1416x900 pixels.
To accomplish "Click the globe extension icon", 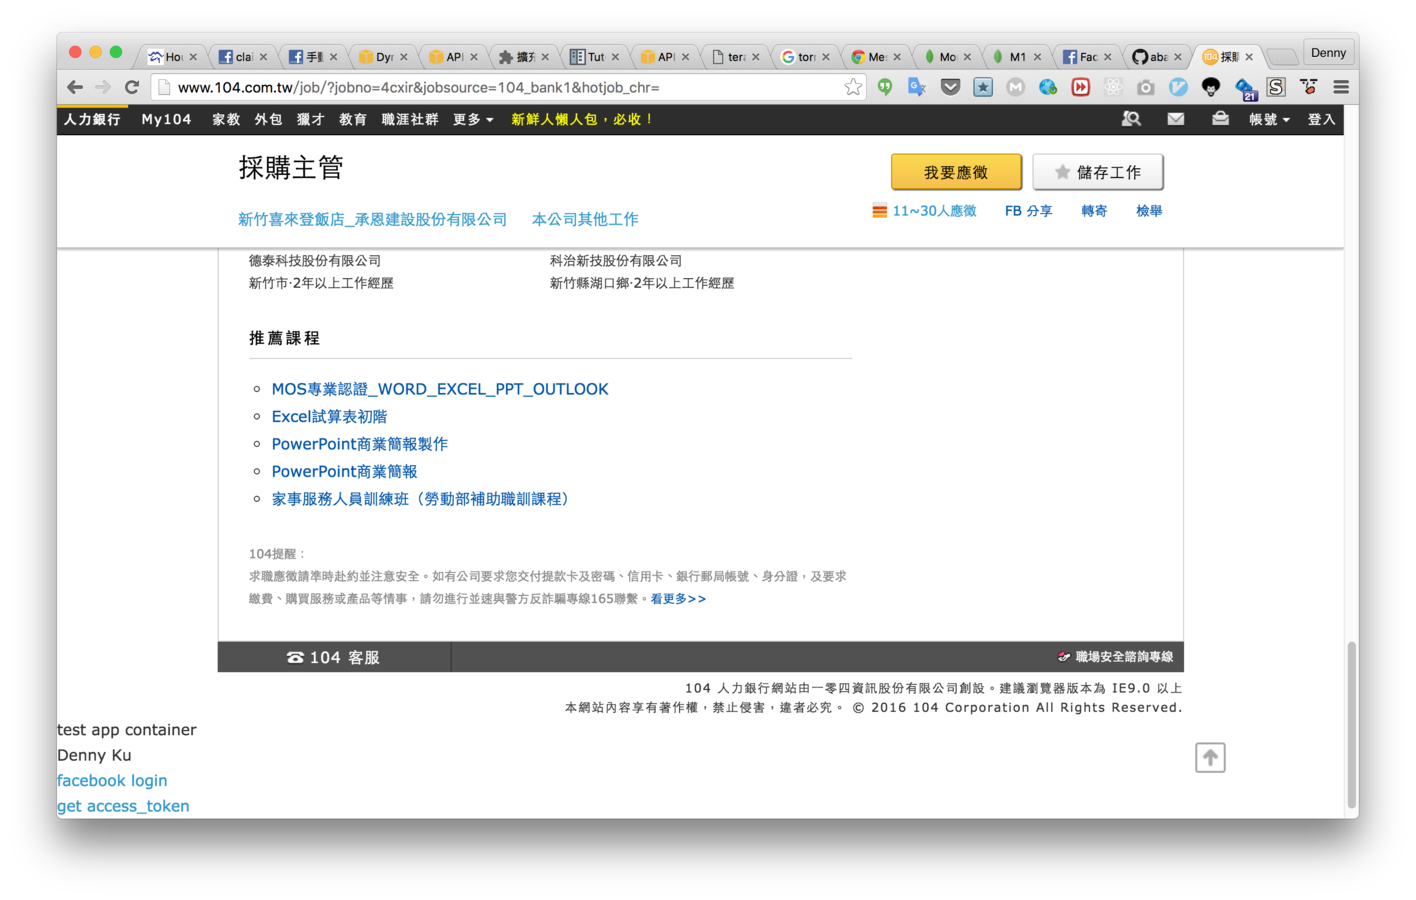I will pos(1048,87).
